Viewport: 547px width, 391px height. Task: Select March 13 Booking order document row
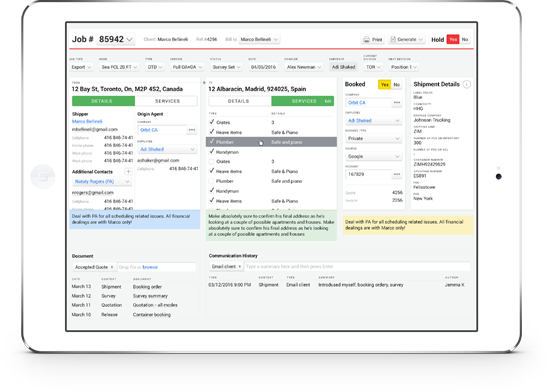tap(134, 287)
